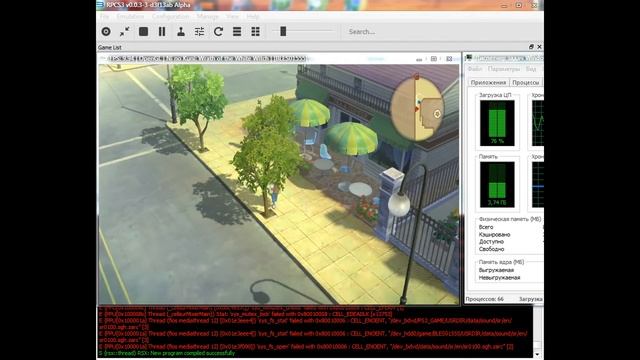This screenshot has width=640, height=360.
Task: Click green RSX program compiled log line
Action: [x=167, y=353]
